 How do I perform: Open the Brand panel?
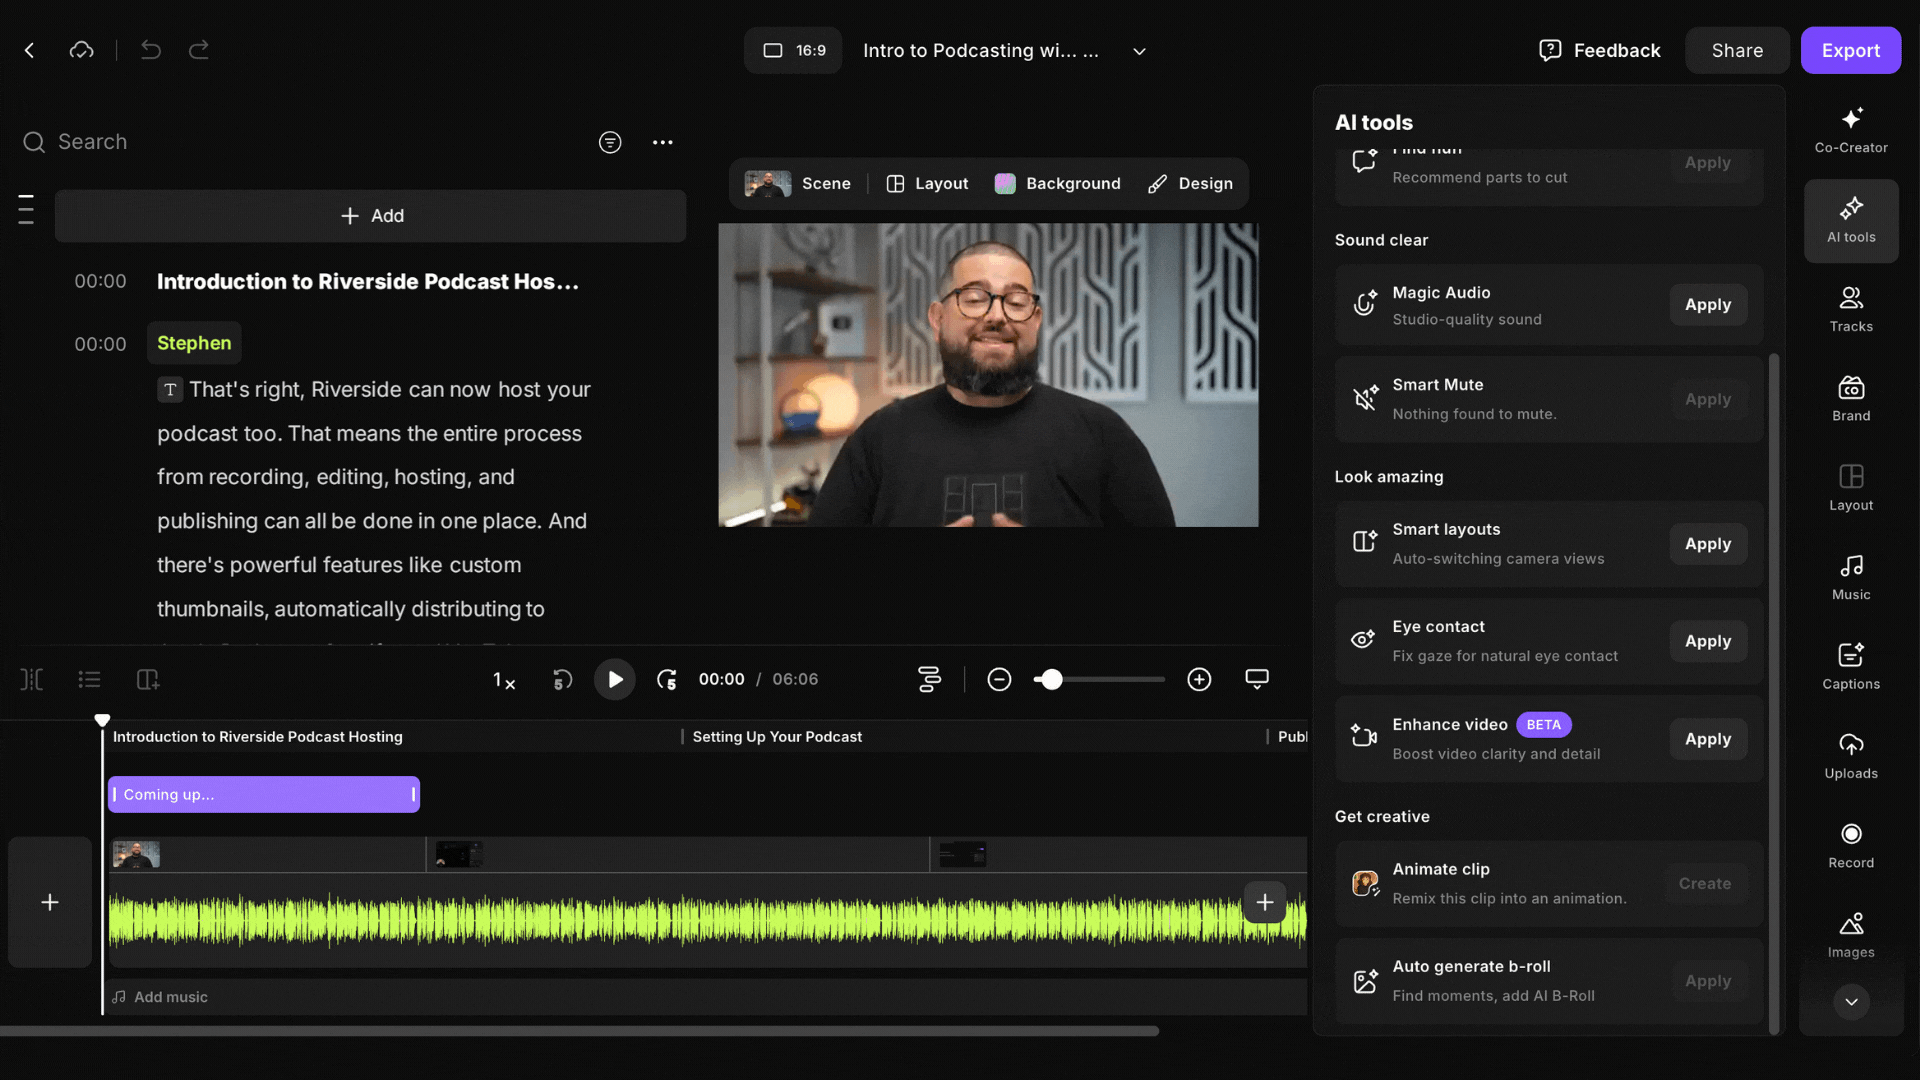[1851, 399]
